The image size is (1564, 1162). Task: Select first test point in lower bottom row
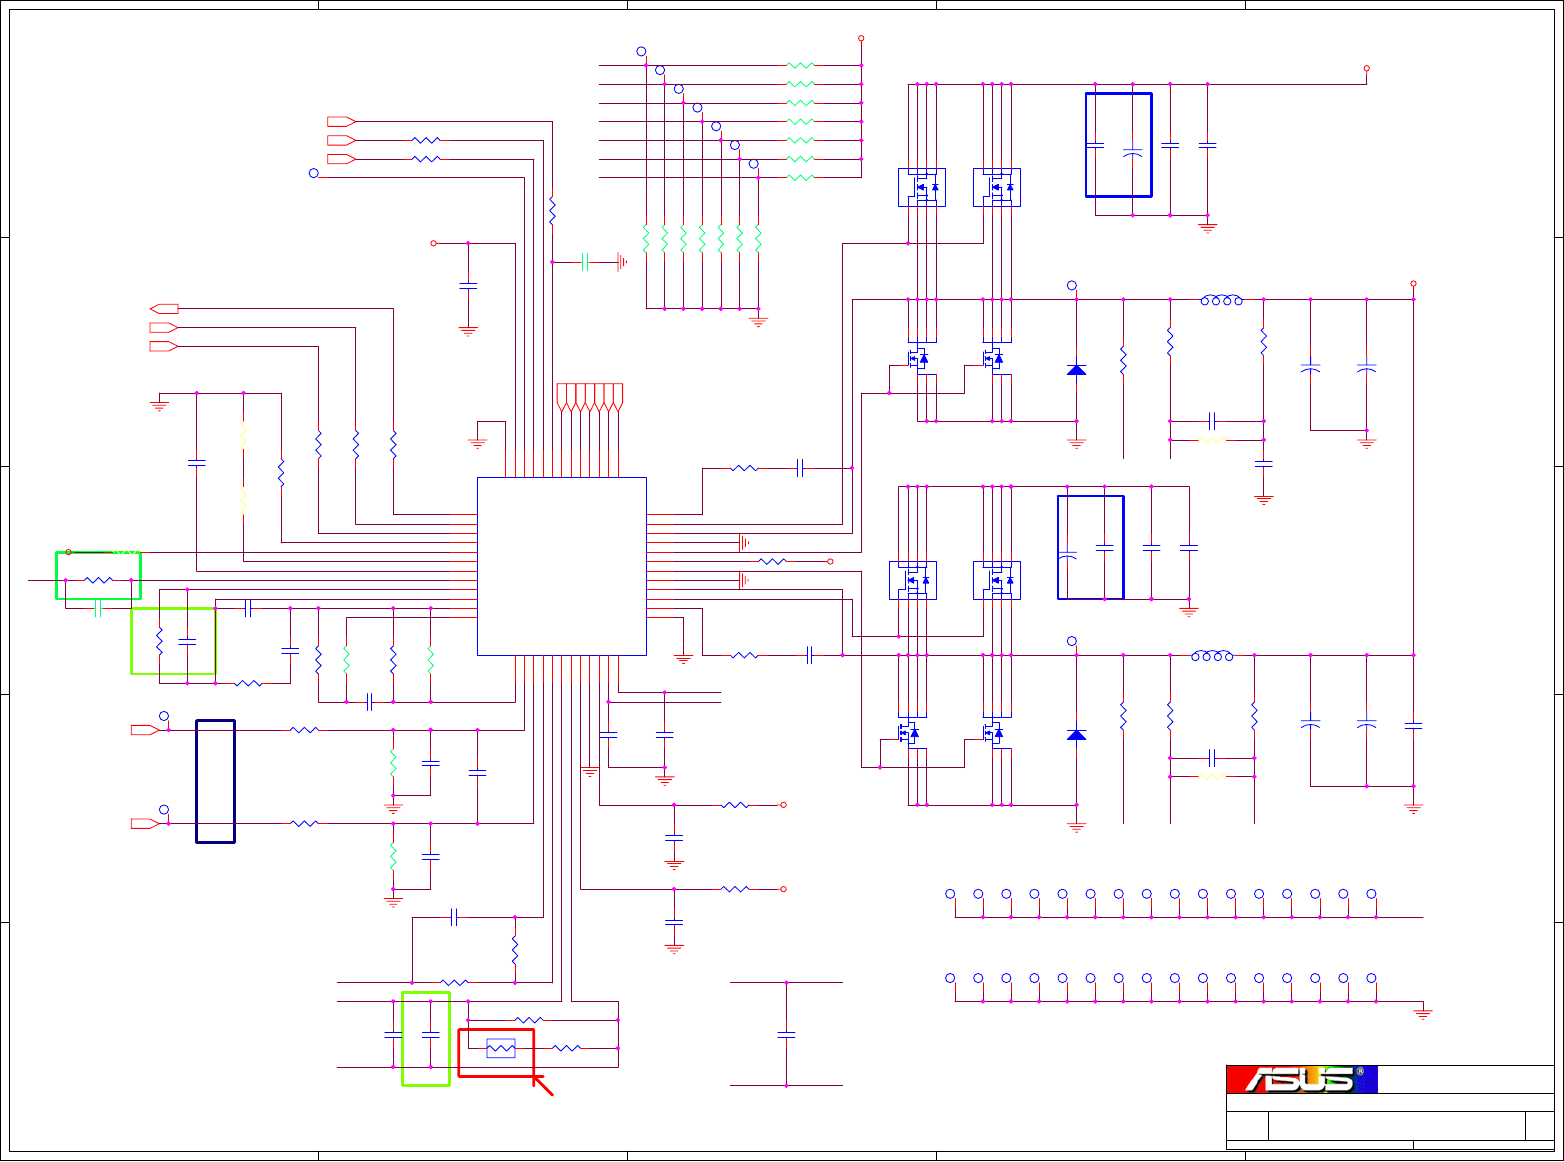[x=950, y=978]
